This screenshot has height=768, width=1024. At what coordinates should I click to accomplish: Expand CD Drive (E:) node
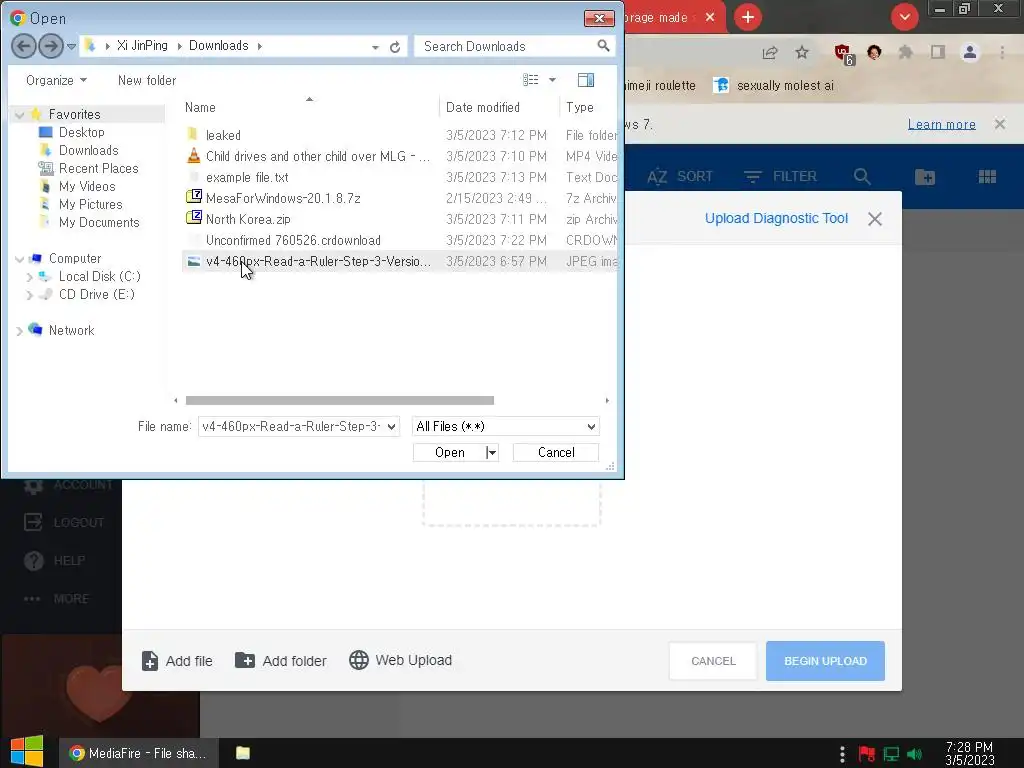click(29, 295)
